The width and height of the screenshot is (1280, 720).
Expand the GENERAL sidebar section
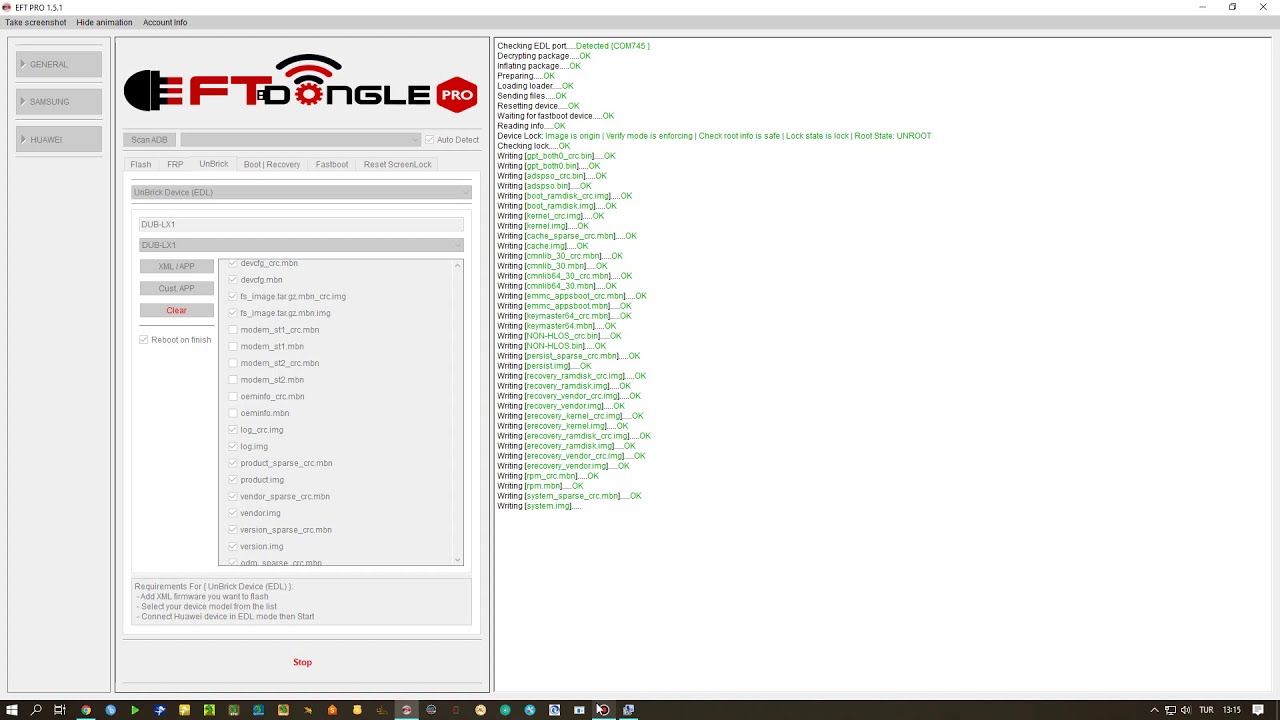59,64
